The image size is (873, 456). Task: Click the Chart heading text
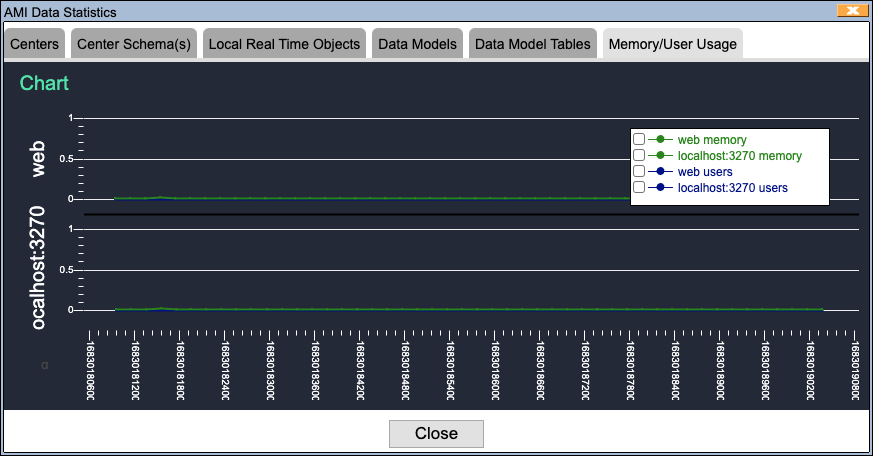(44, 84)
